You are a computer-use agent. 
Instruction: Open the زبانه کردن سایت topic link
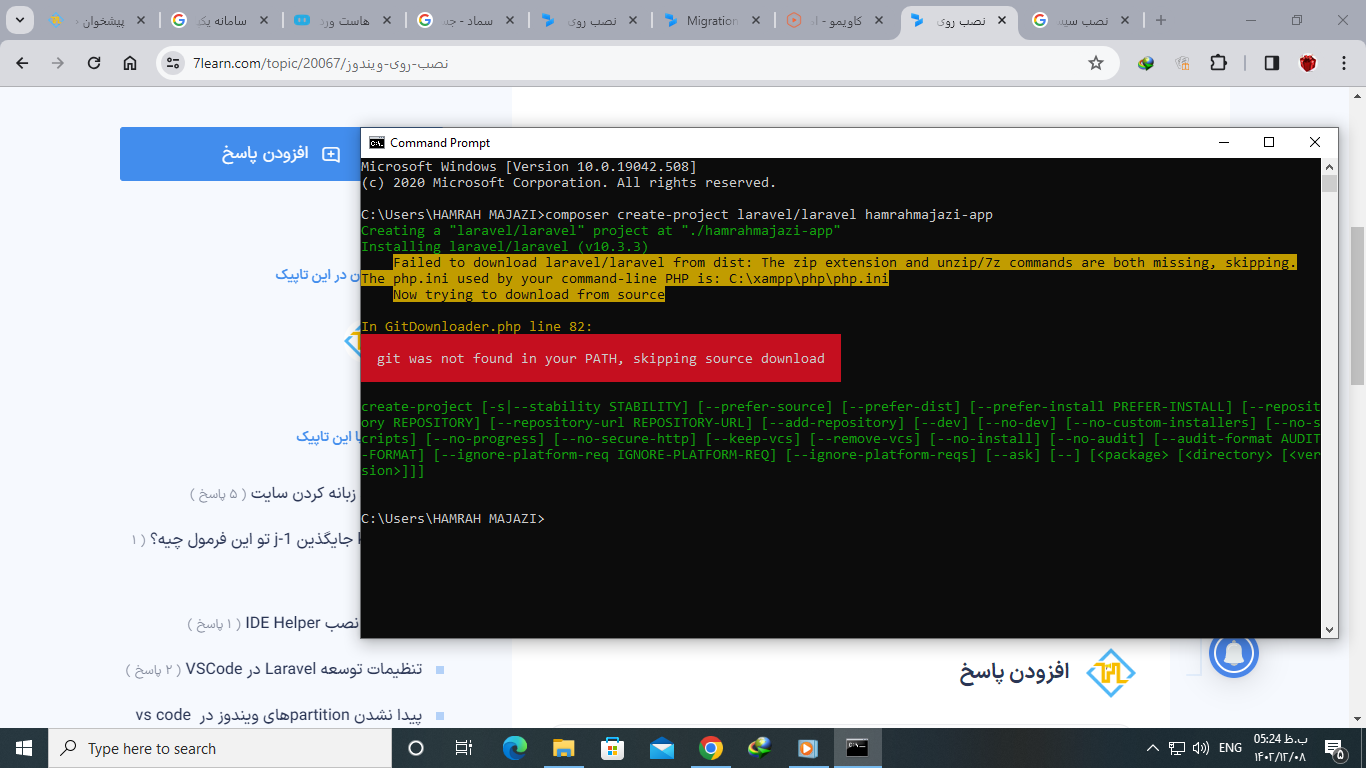[x=304, y=493]
